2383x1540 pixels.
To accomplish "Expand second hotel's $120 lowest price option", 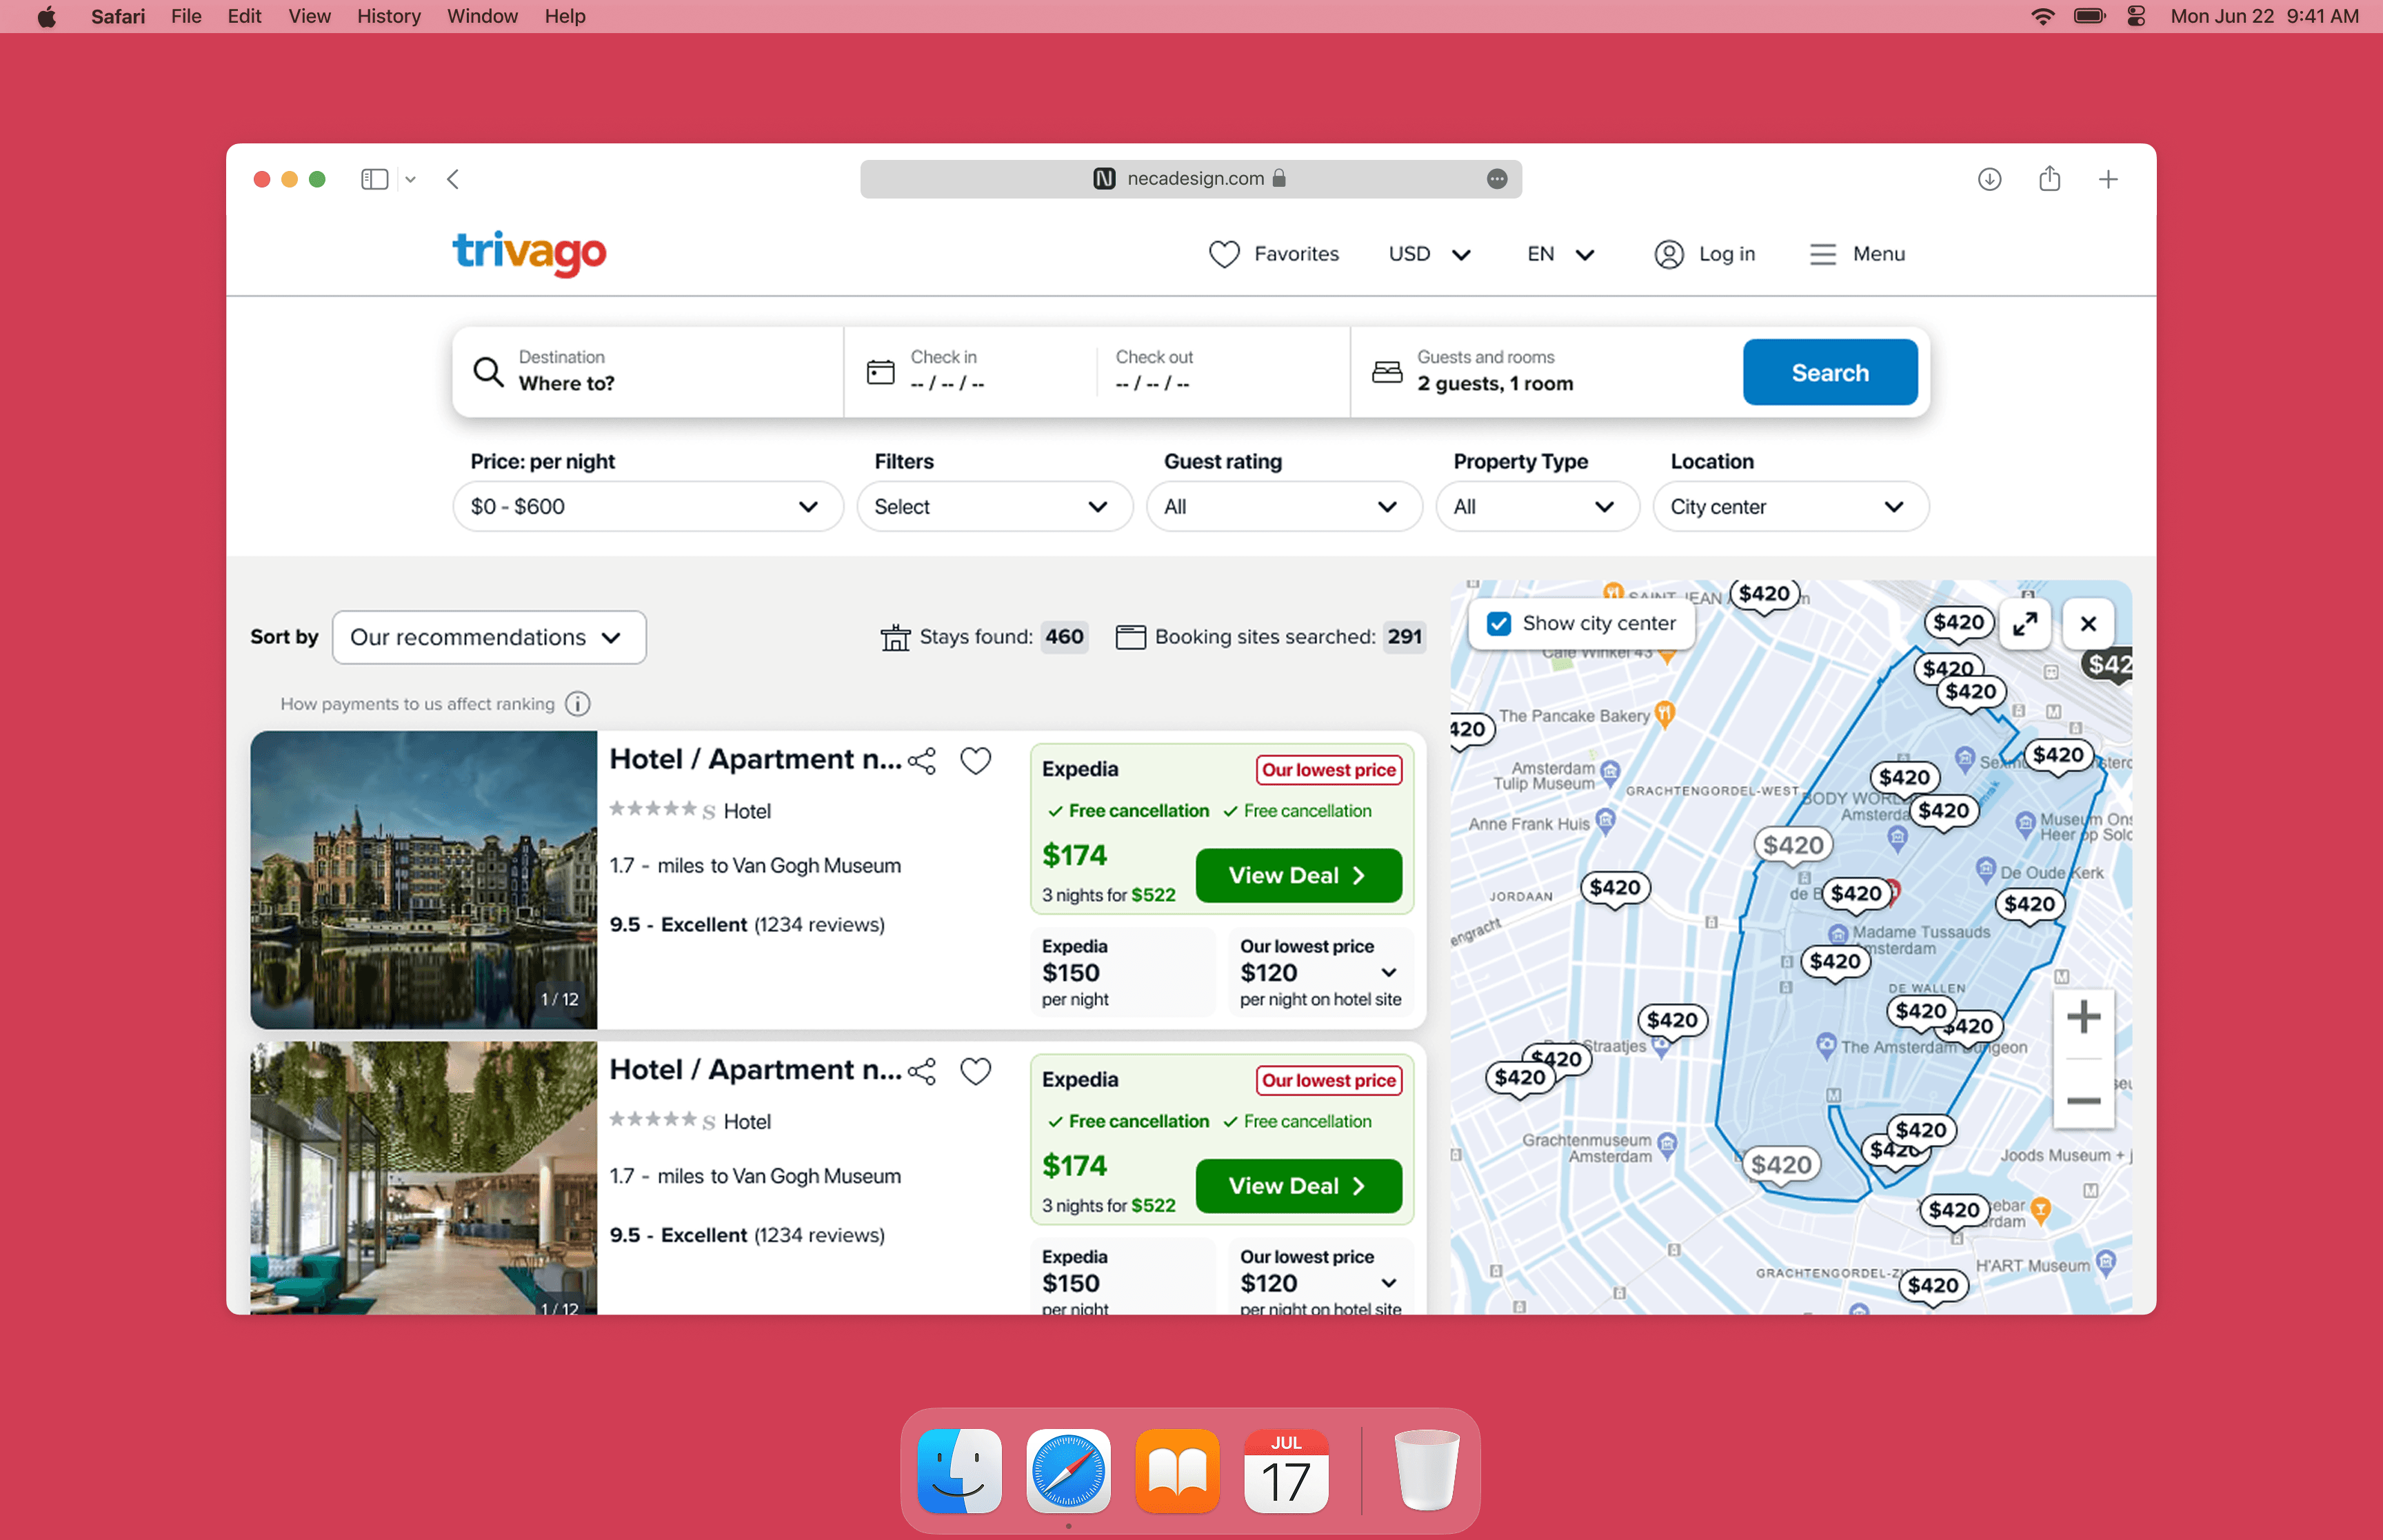I will point(1388,1283).
